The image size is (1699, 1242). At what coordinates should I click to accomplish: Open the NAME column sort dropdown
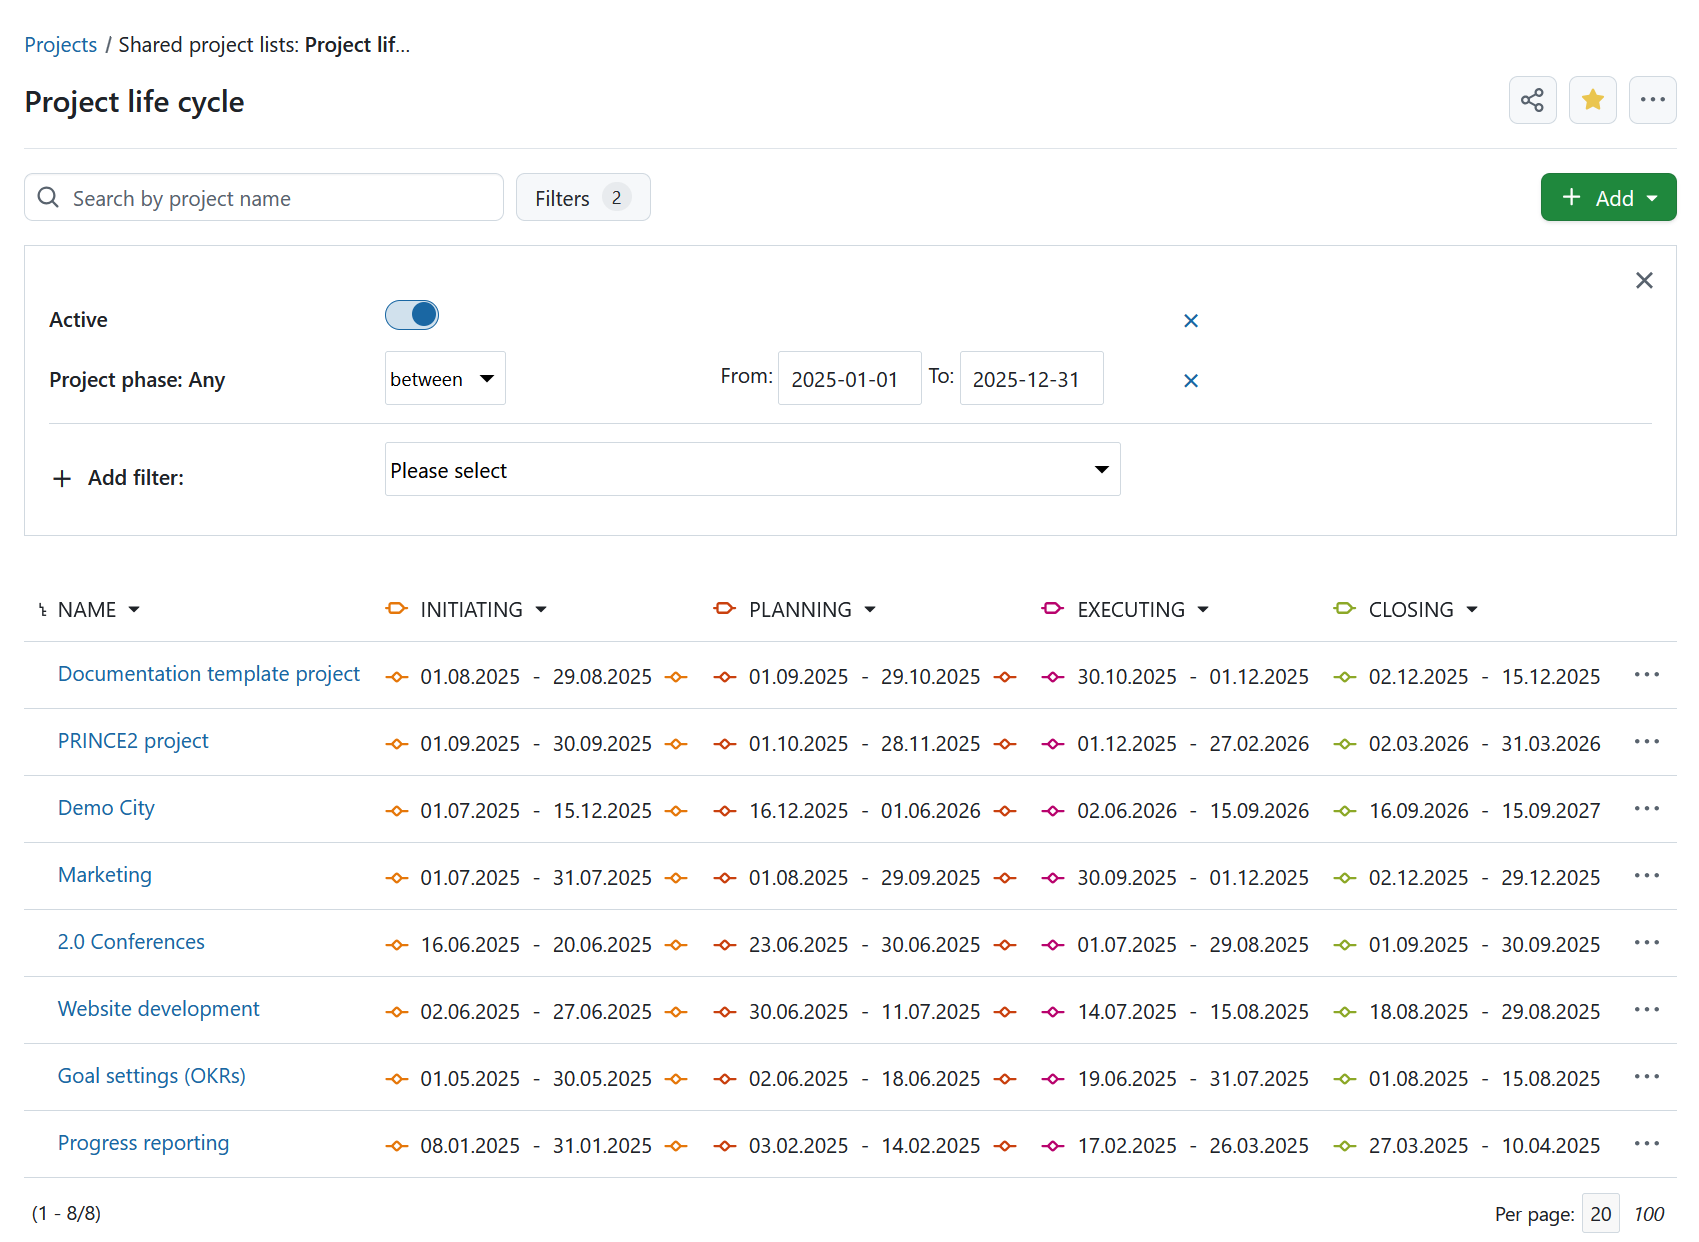135,609
